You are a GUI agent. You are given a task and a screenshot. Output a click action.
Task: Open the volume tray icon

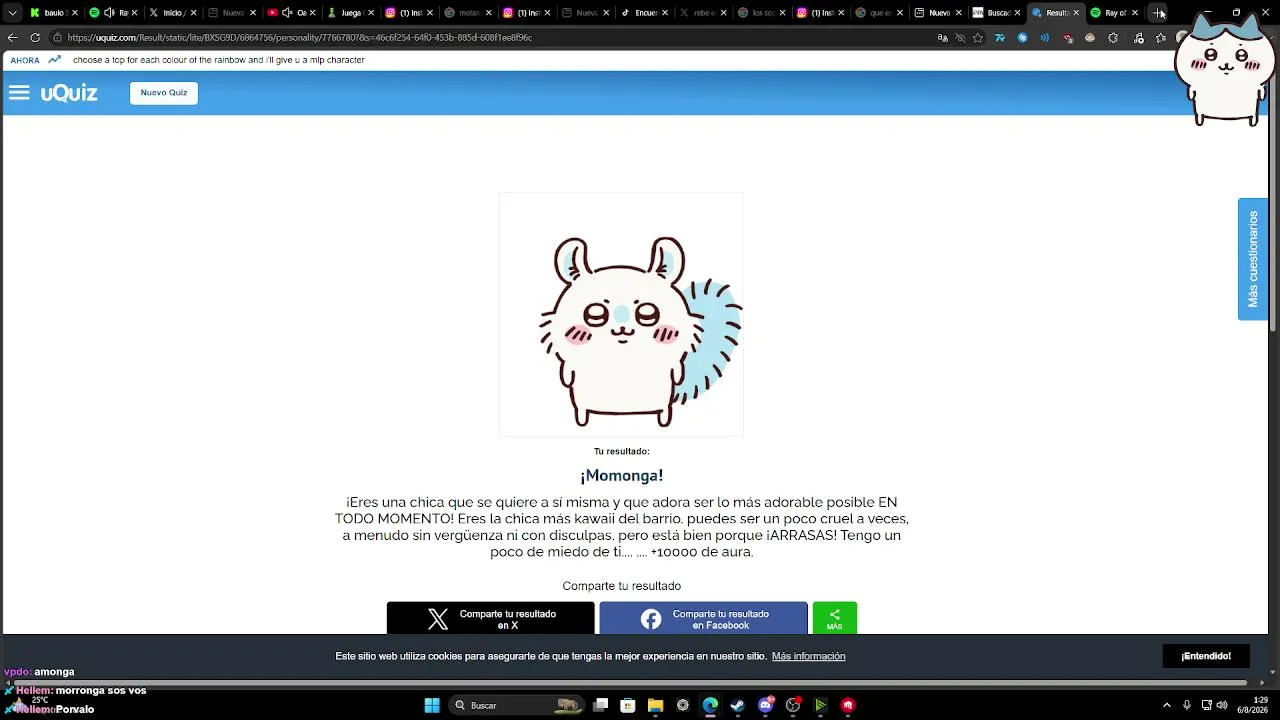click(1222, 705)
